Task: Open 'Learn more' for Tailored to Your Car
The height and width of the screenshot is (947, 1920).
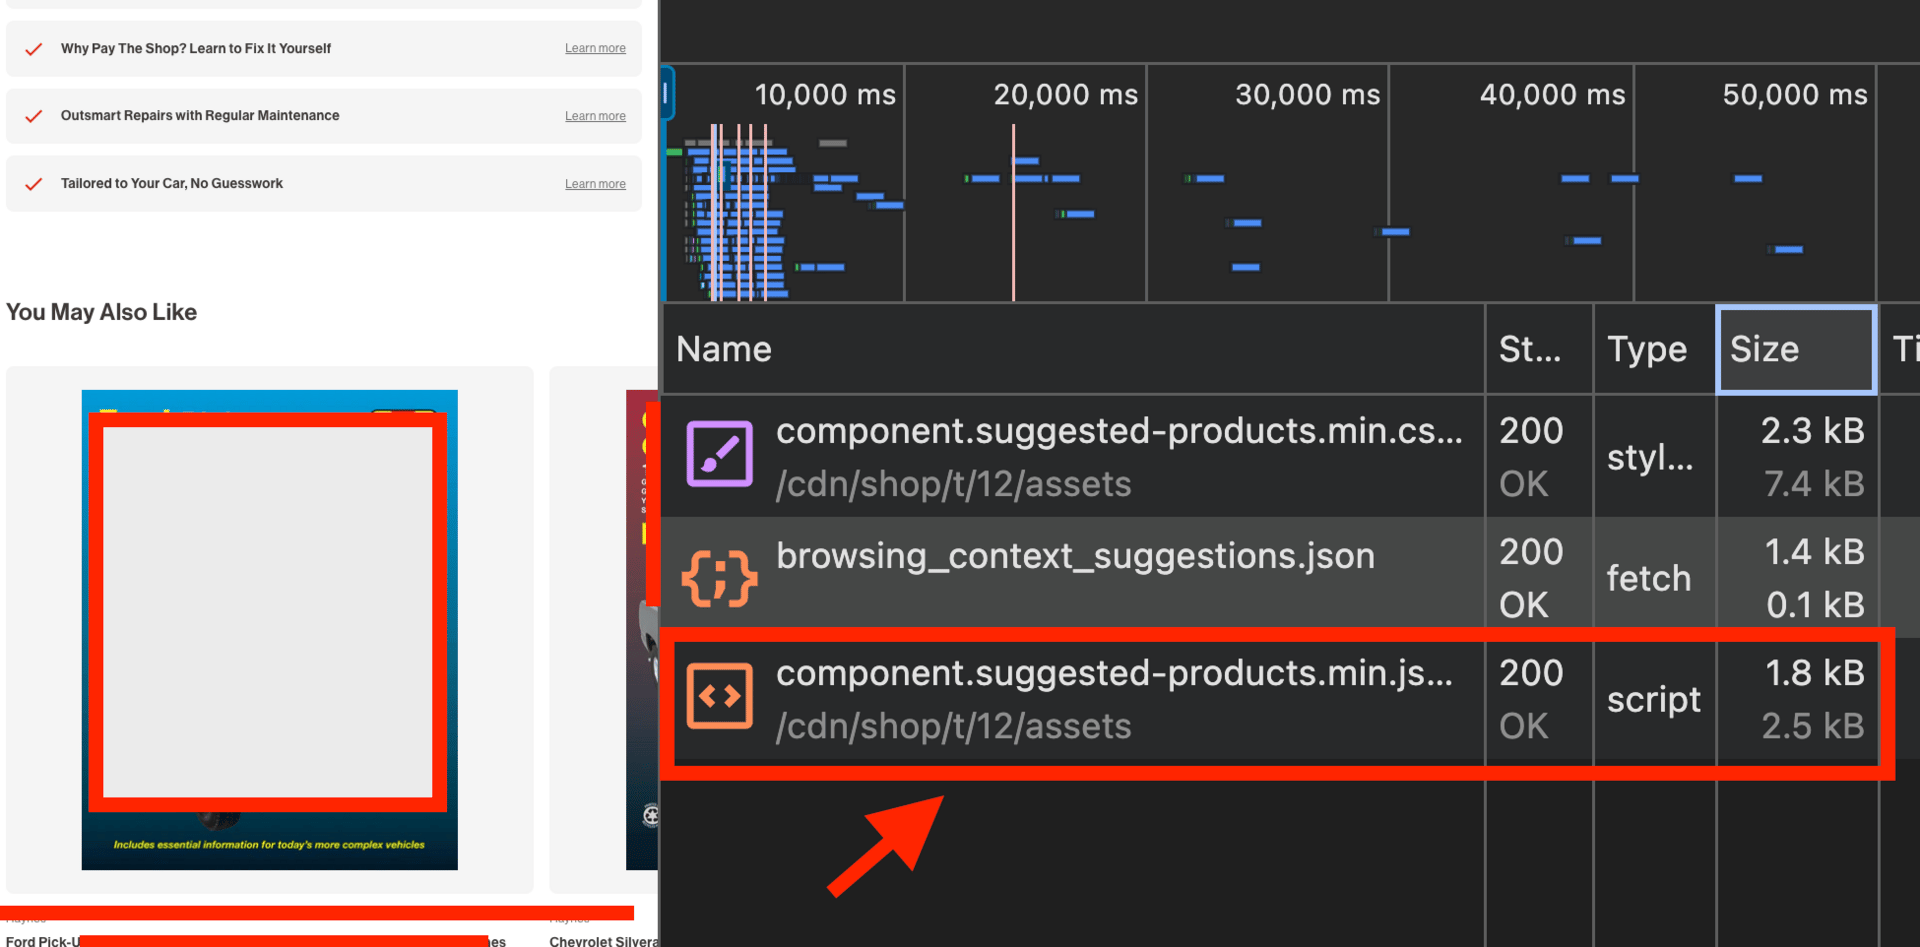Action: (595, 184)
